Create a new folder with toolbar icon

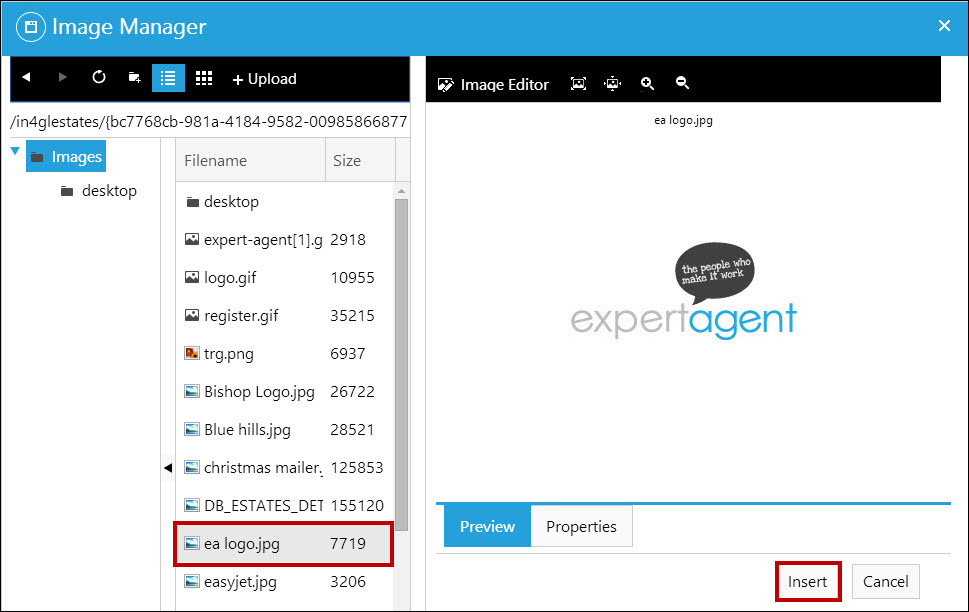point(134,78)
